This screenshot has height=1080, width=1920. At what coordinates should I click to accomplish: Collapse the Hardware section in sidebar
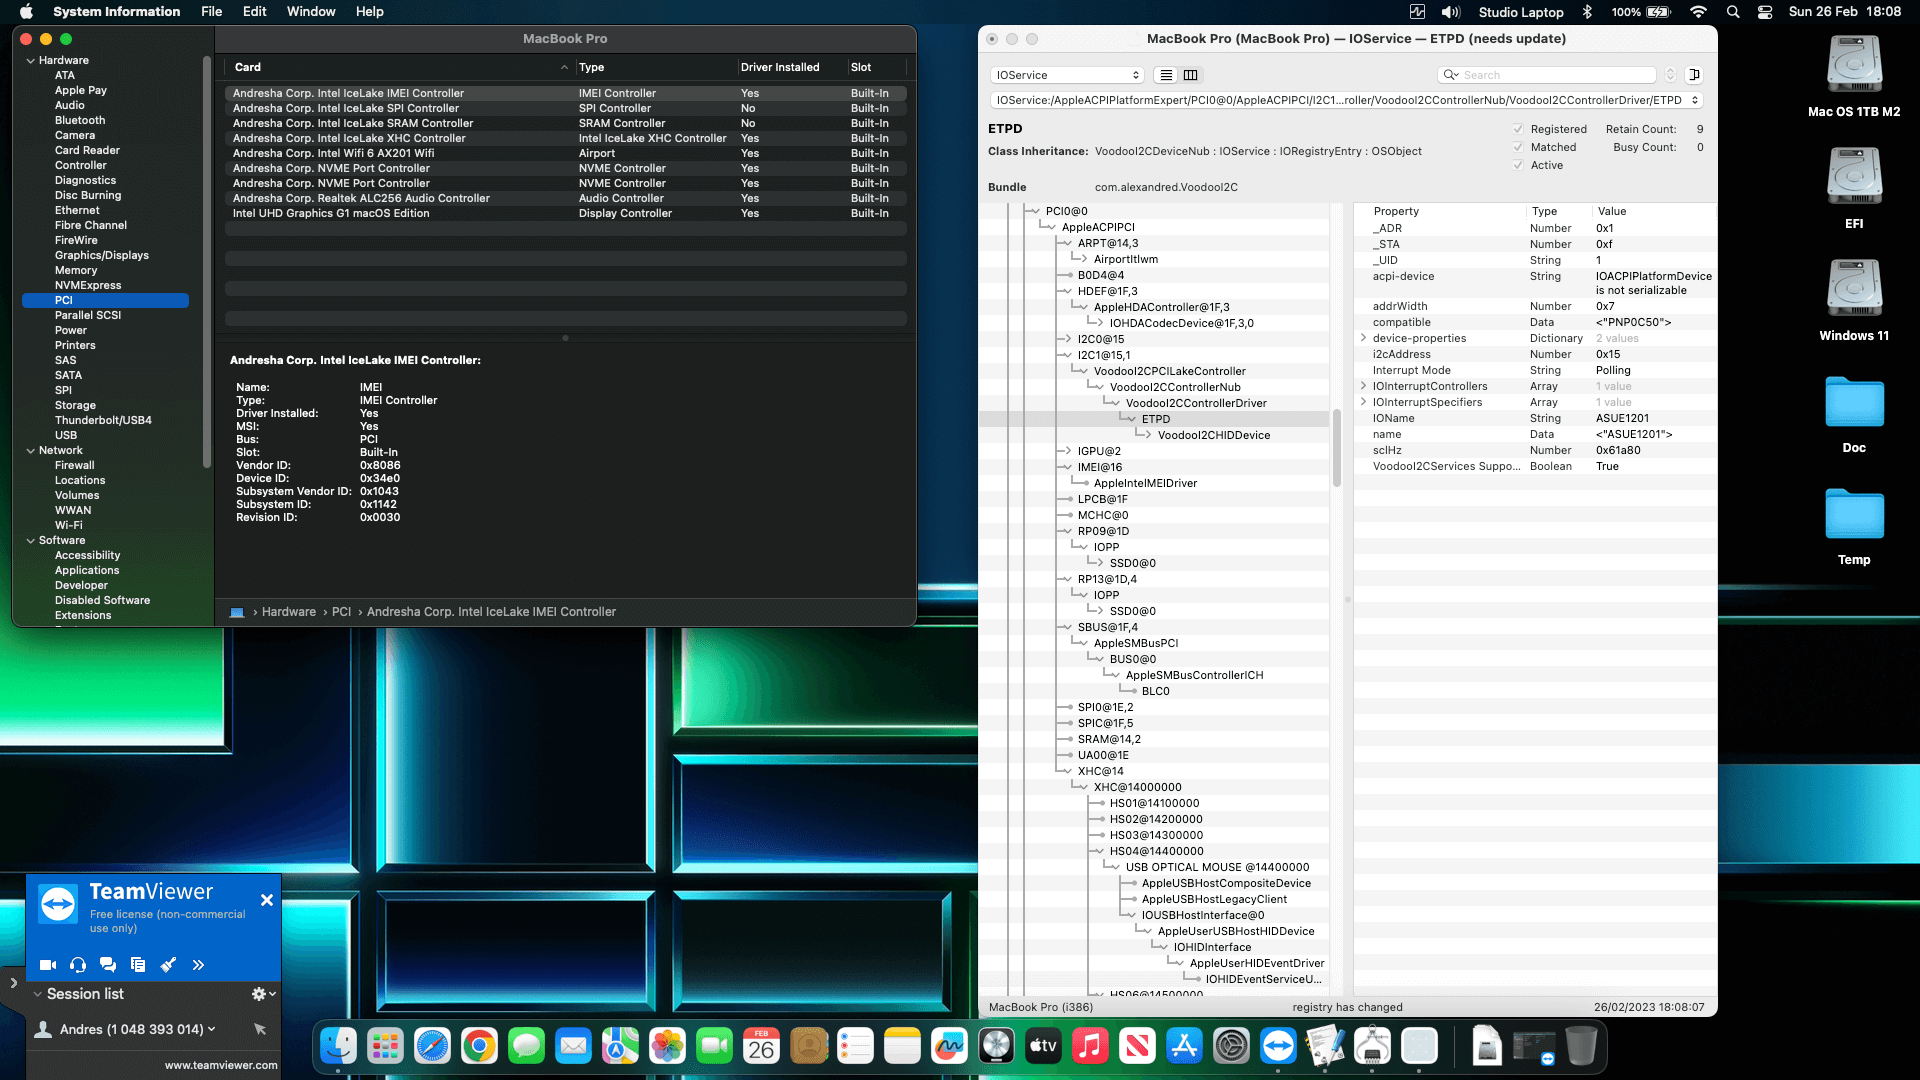pos(30,60)
